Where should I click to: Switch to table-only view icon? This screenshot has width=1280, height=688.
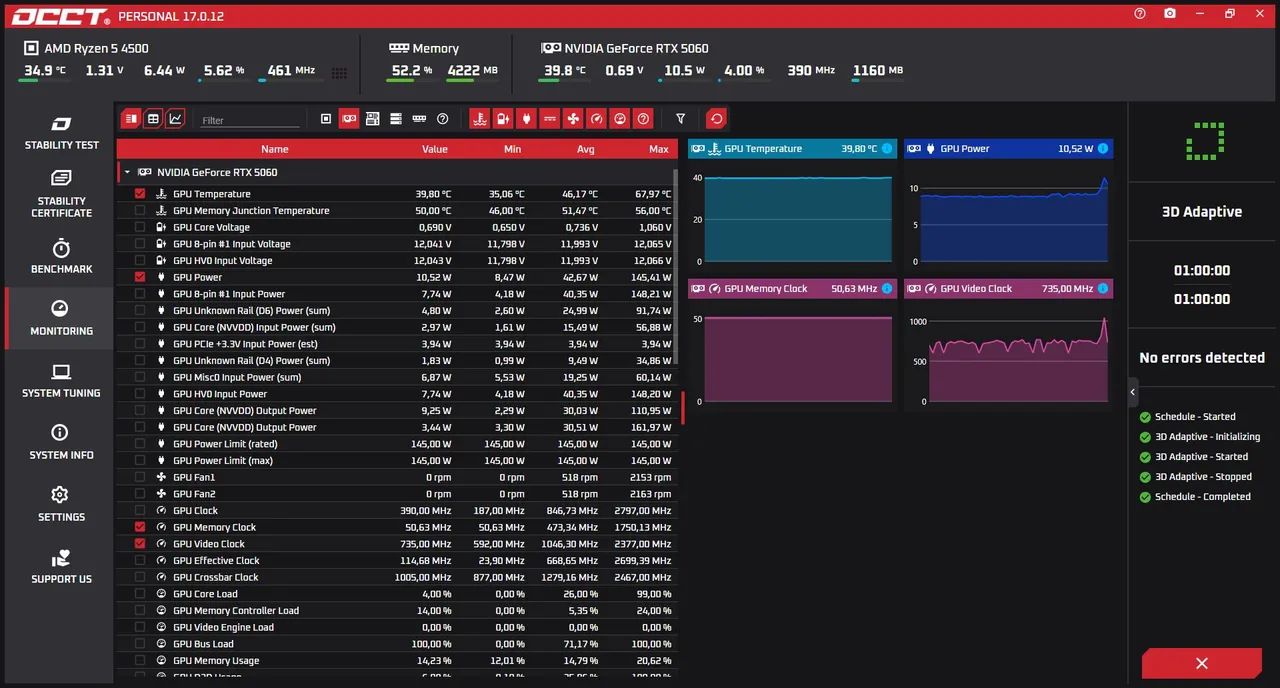pyautogui.click(x=153, y=119)
